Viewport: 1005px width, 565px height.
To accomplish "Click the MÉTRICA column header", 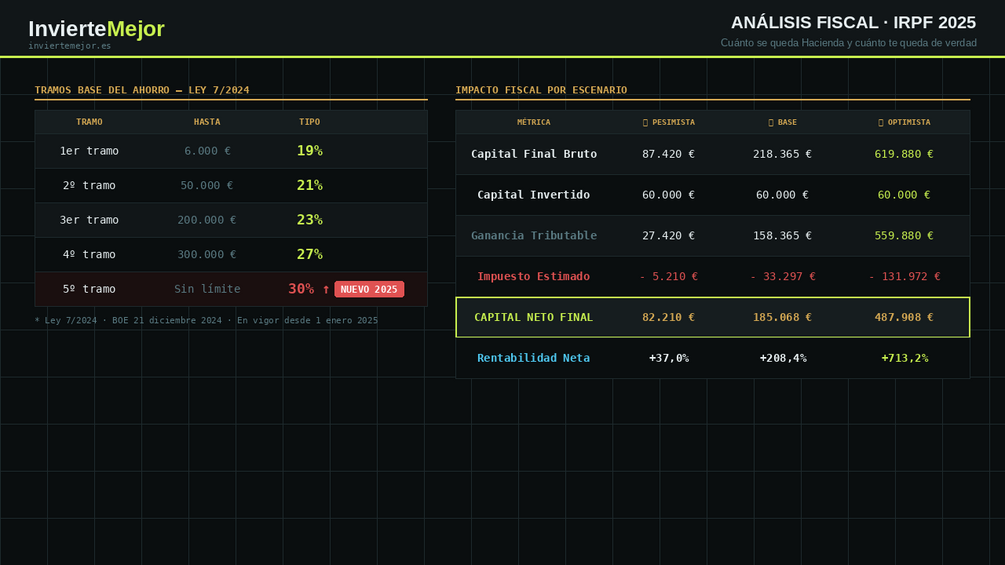I will pyautogui.click(x=534, y=122).
